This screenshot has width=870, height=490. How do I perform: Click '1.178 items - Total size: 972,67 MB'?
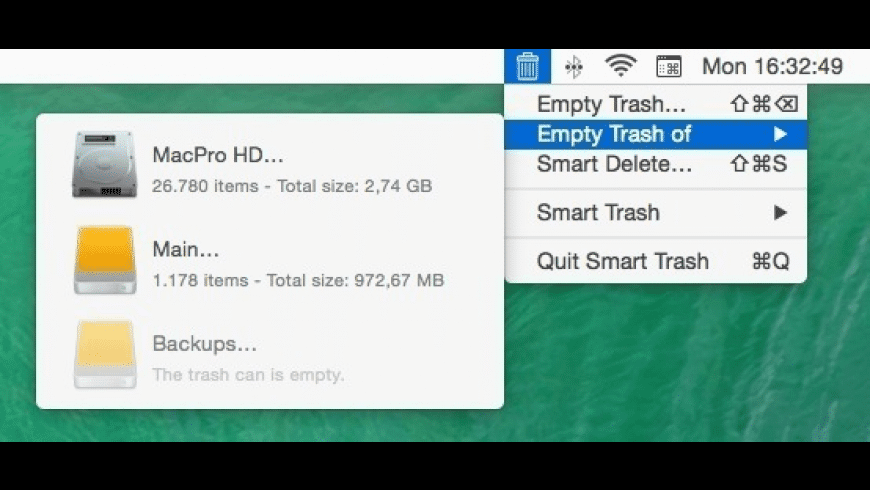click(x=298, y=280)
